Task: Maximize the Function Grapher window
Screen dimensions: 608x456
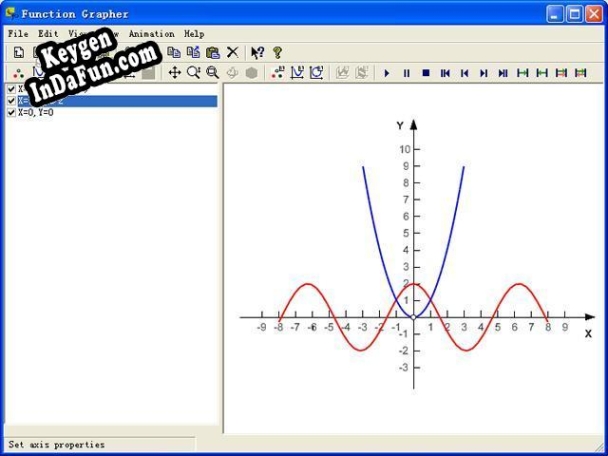Action: click(x=575, y=14)
